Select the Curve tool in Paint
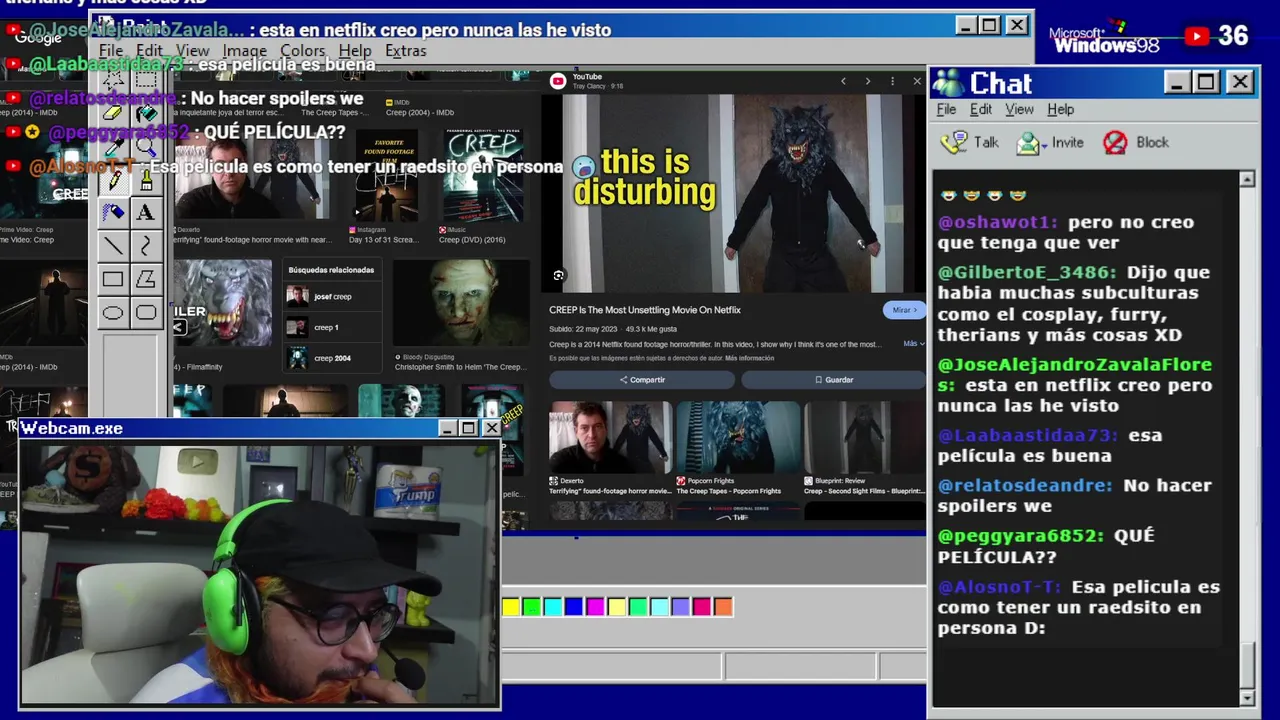1280x720 pixels. click(146, 246)
